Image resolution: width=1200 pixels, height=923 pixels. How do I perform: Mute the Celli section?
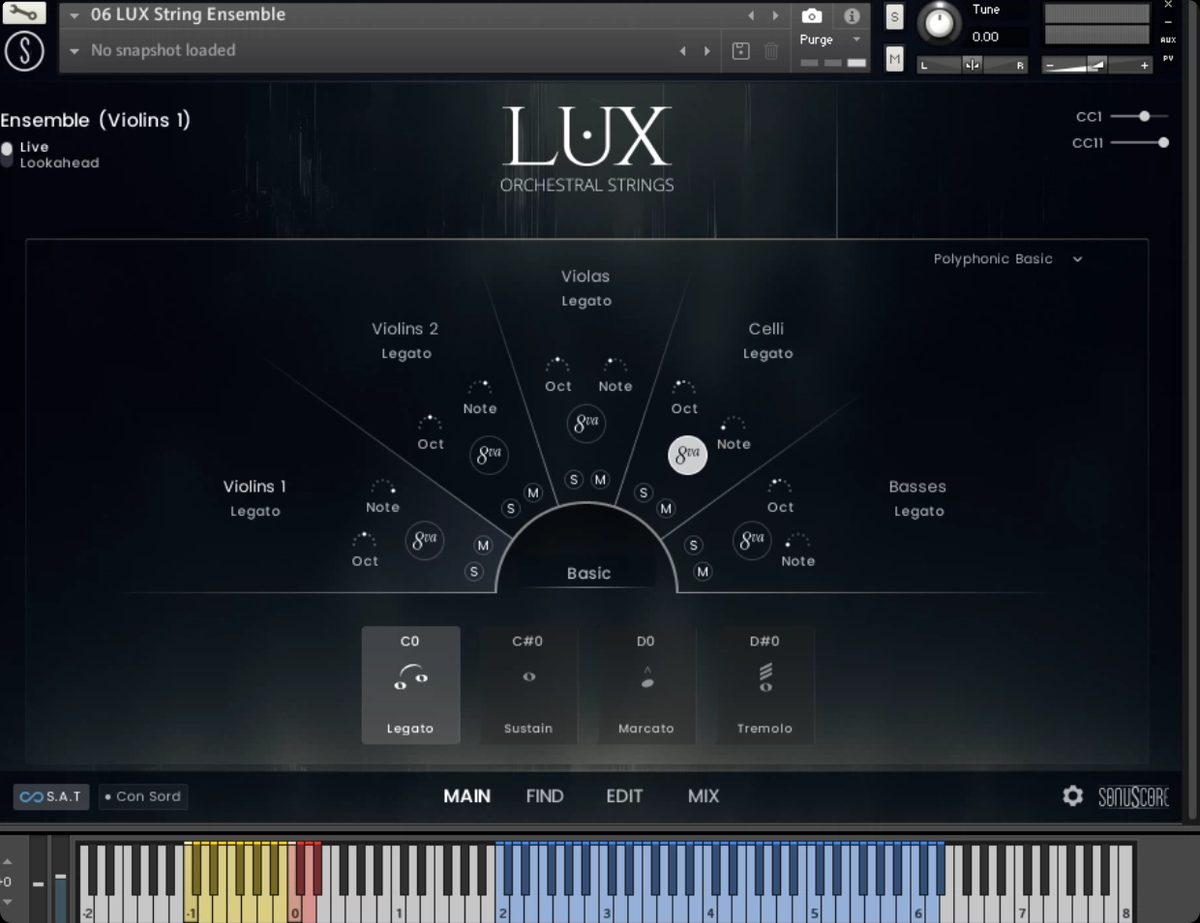click(666, 509)
